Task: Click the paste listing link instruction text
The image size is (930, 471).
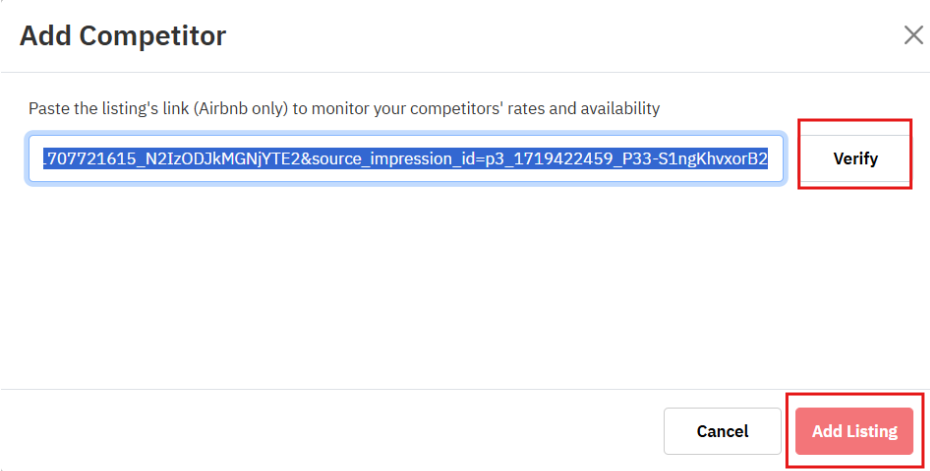Action: tap(344, 108)
